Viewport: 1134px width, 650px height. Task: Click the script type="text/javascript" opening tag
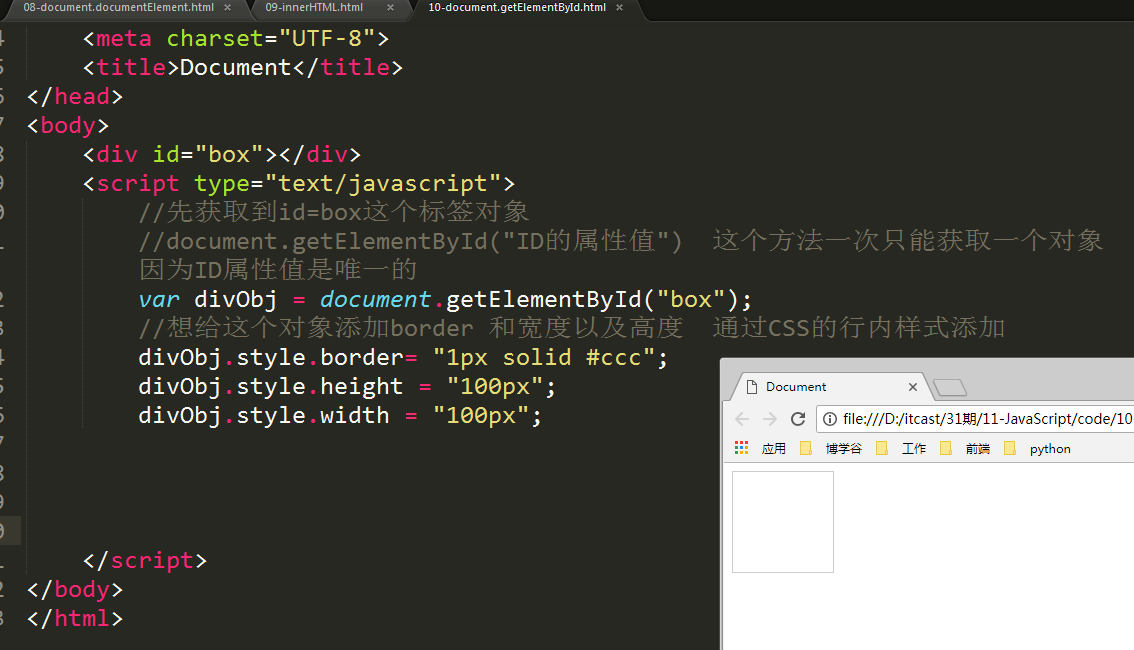point(299,184)
